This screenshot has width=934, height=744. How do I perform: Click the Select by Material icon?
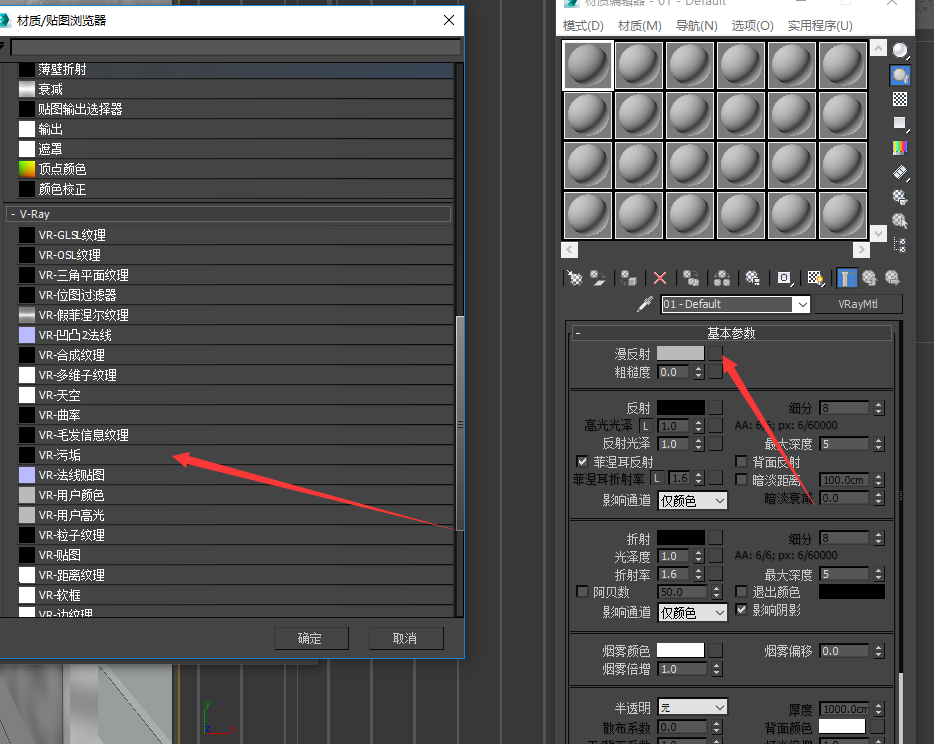pos(900,221)
